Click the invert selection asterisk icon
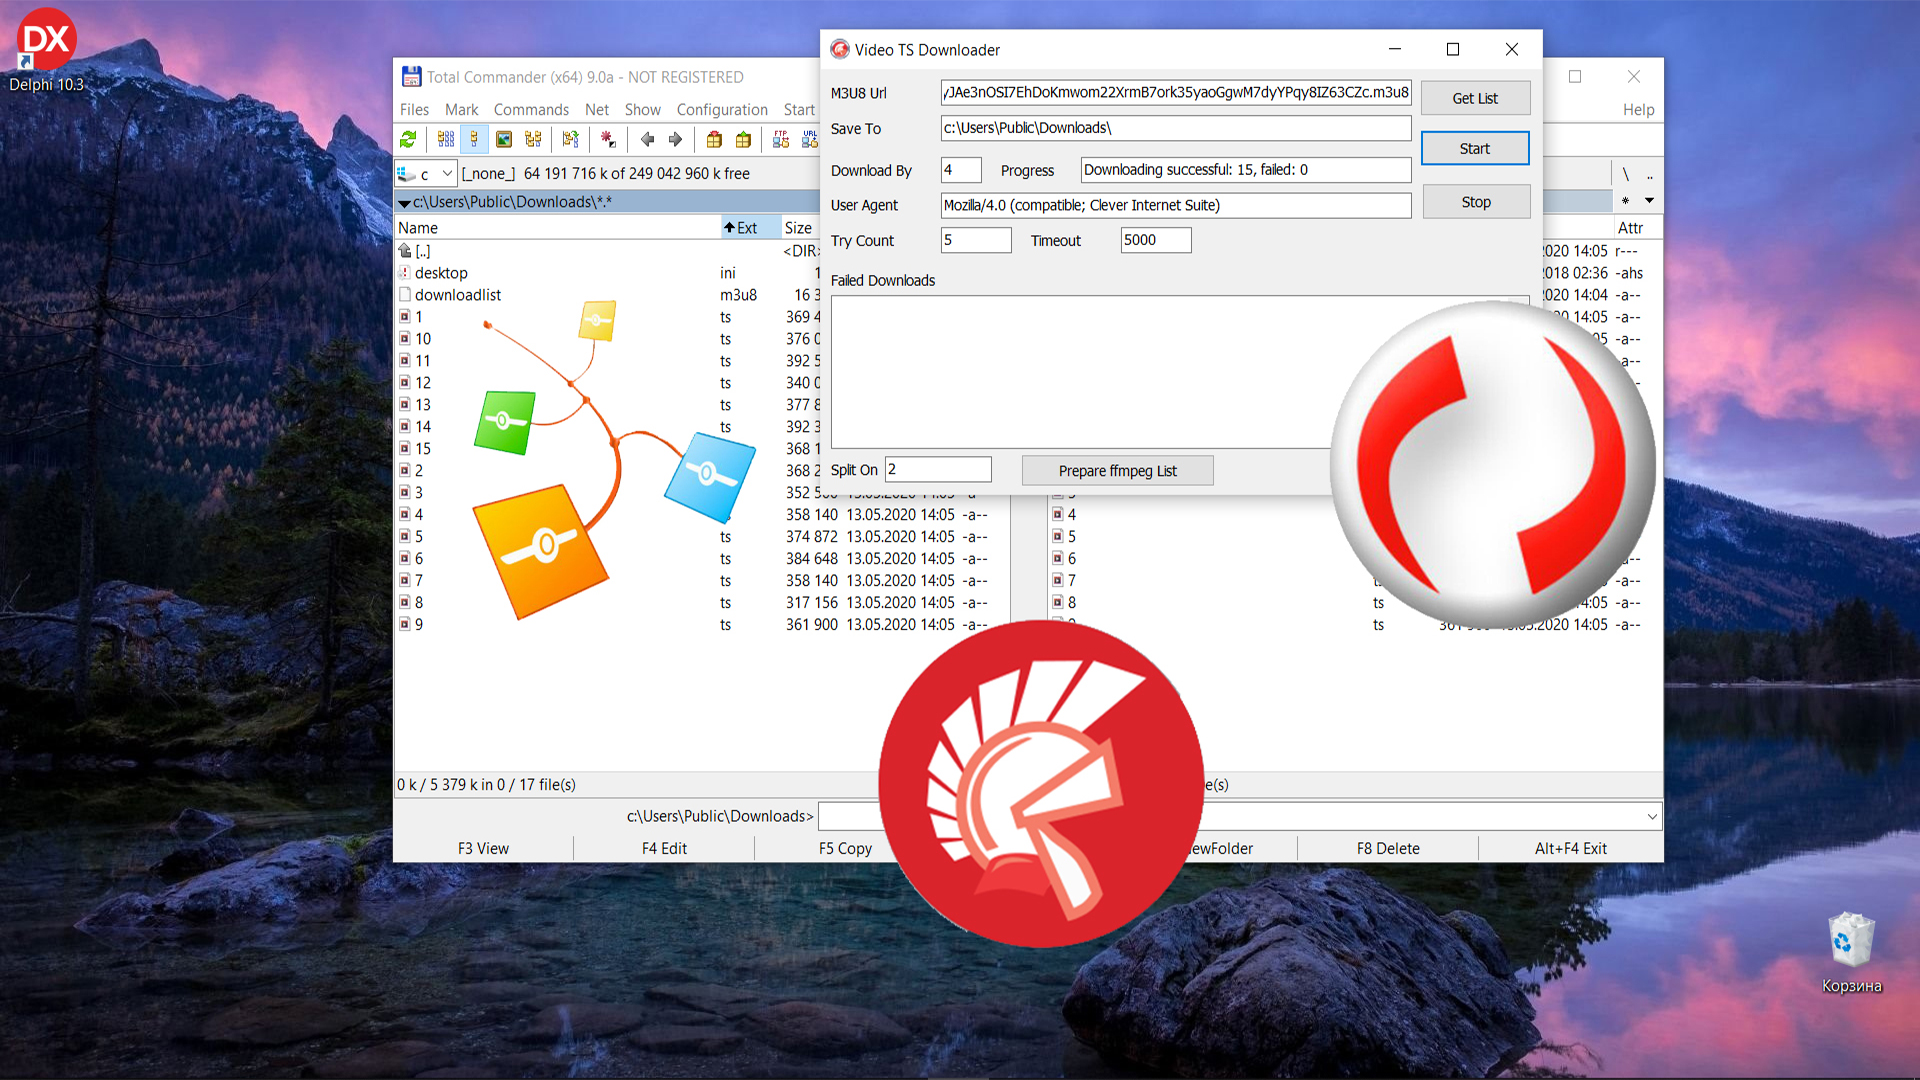The image size is (1920, 1080). (x=608, y=140)
